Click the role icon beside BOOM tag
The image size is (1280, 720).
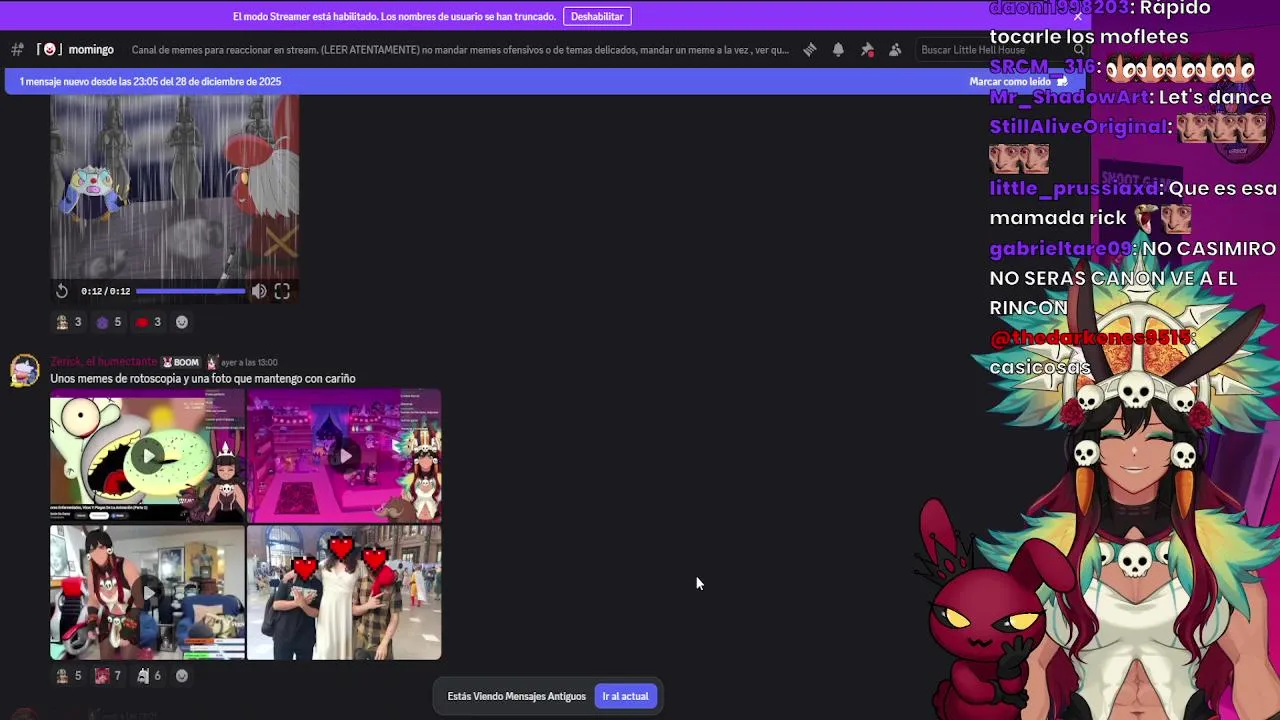(212, 362)
